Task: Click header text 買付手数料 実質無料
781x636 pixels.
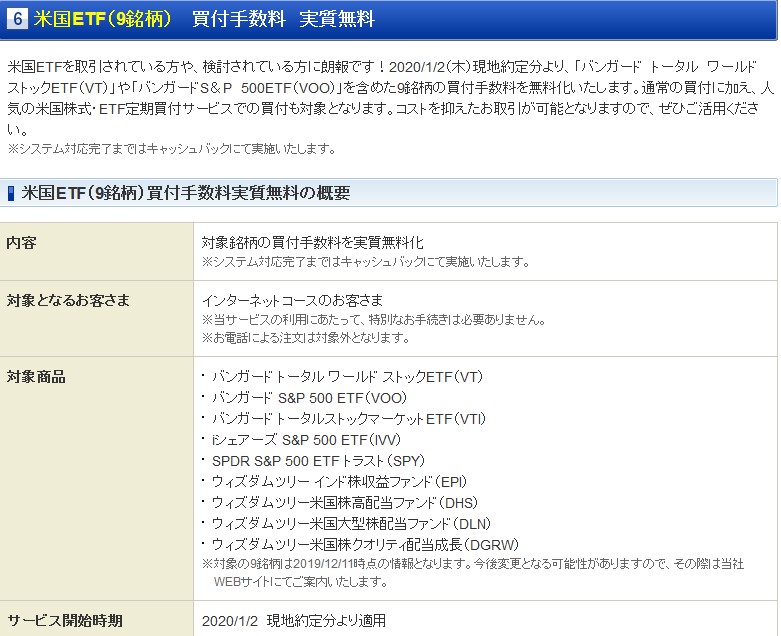Action: coord(283,19)
